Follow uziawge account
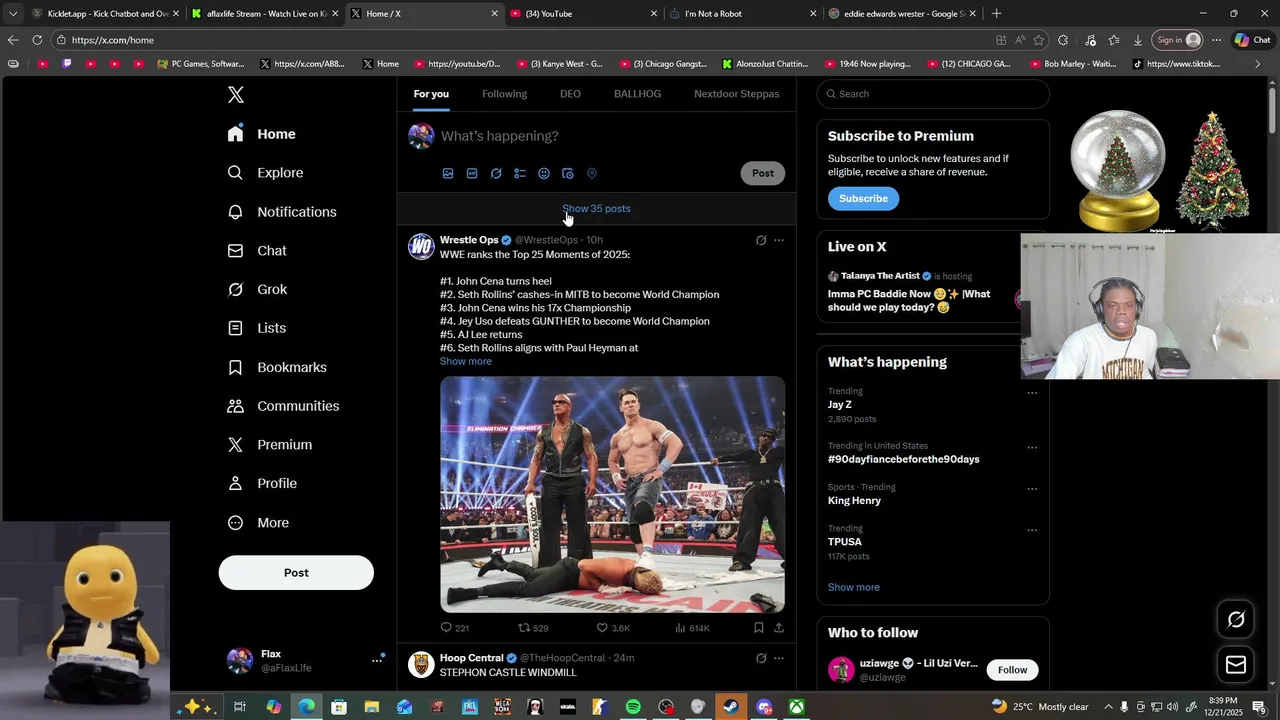 pos(1012,670)
